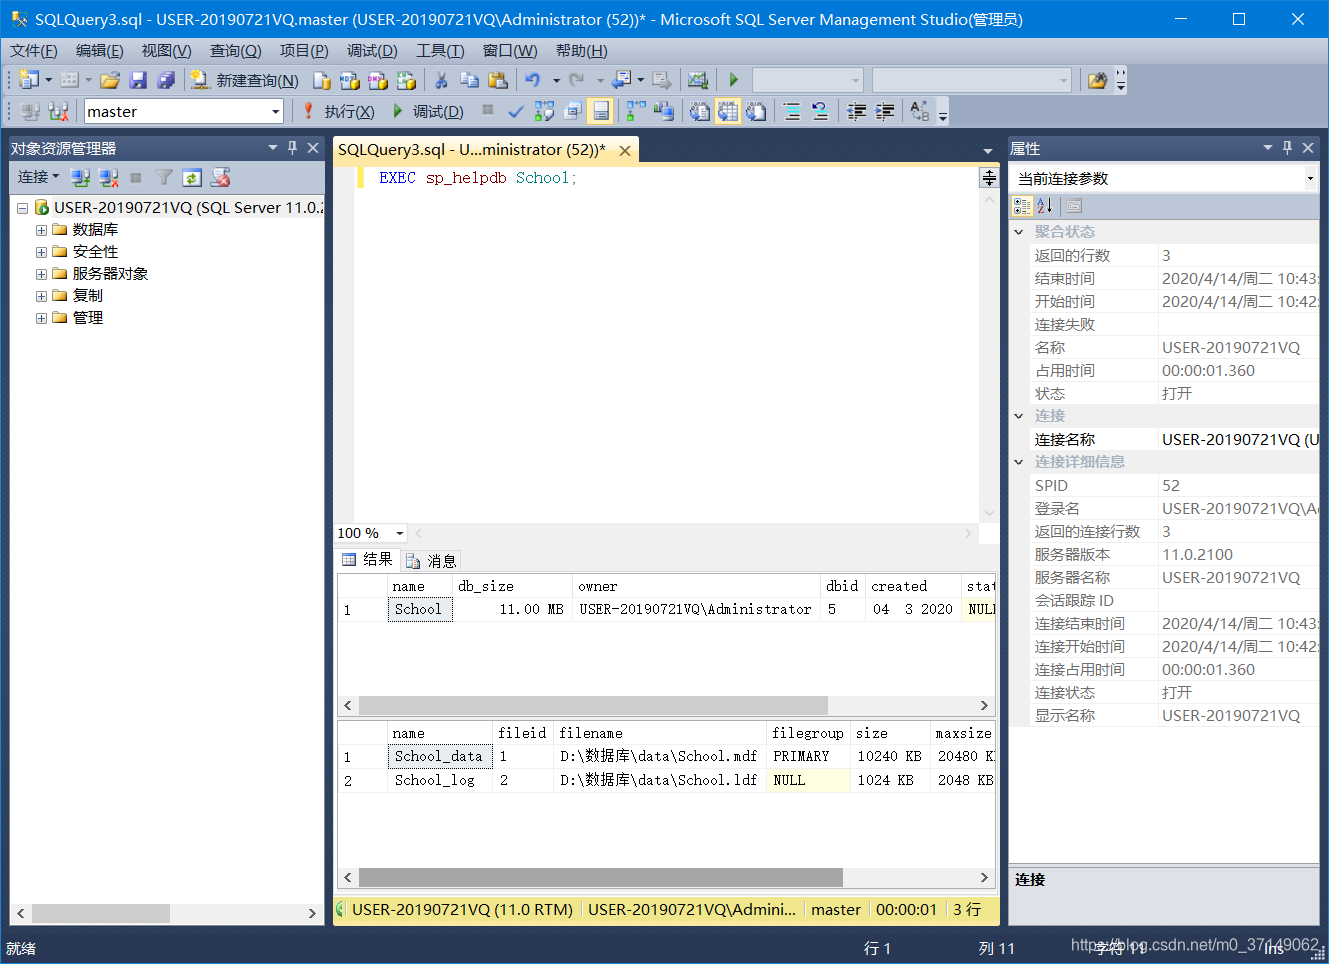Open the 100 % zoom dropdown
The height and width of the screenshot is (964, 1329).
click(x=400, y=533)
